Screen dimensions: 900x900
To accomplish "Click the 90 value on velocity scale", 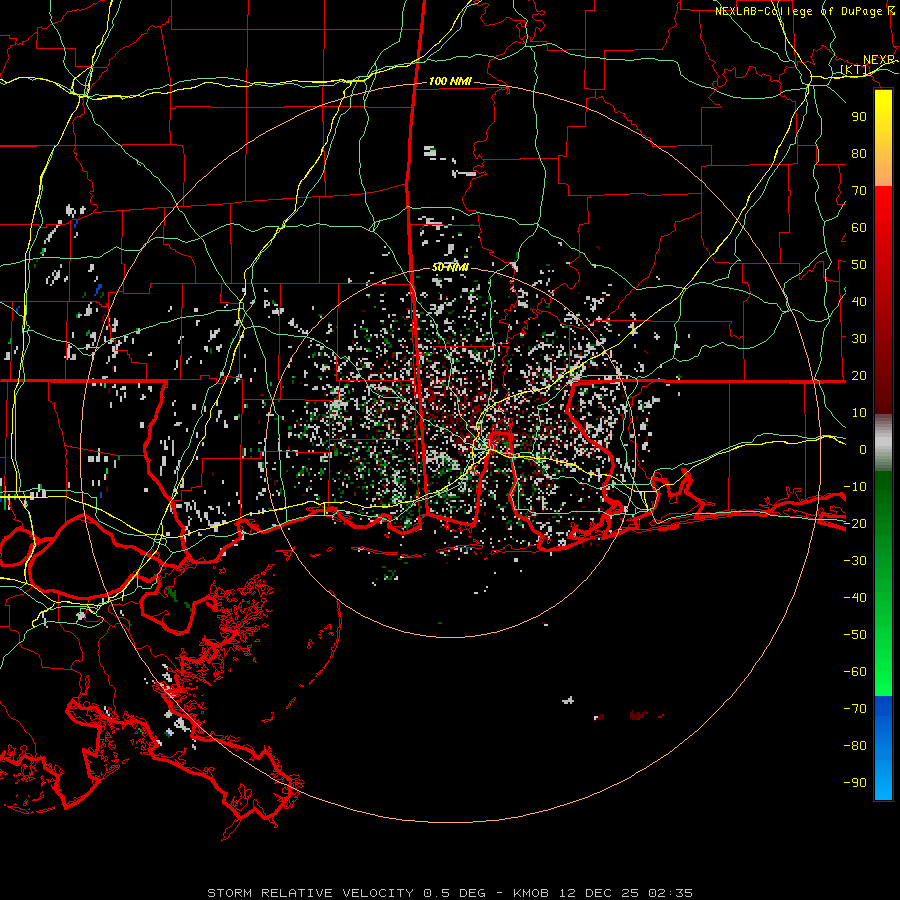I will coord(859,117).
